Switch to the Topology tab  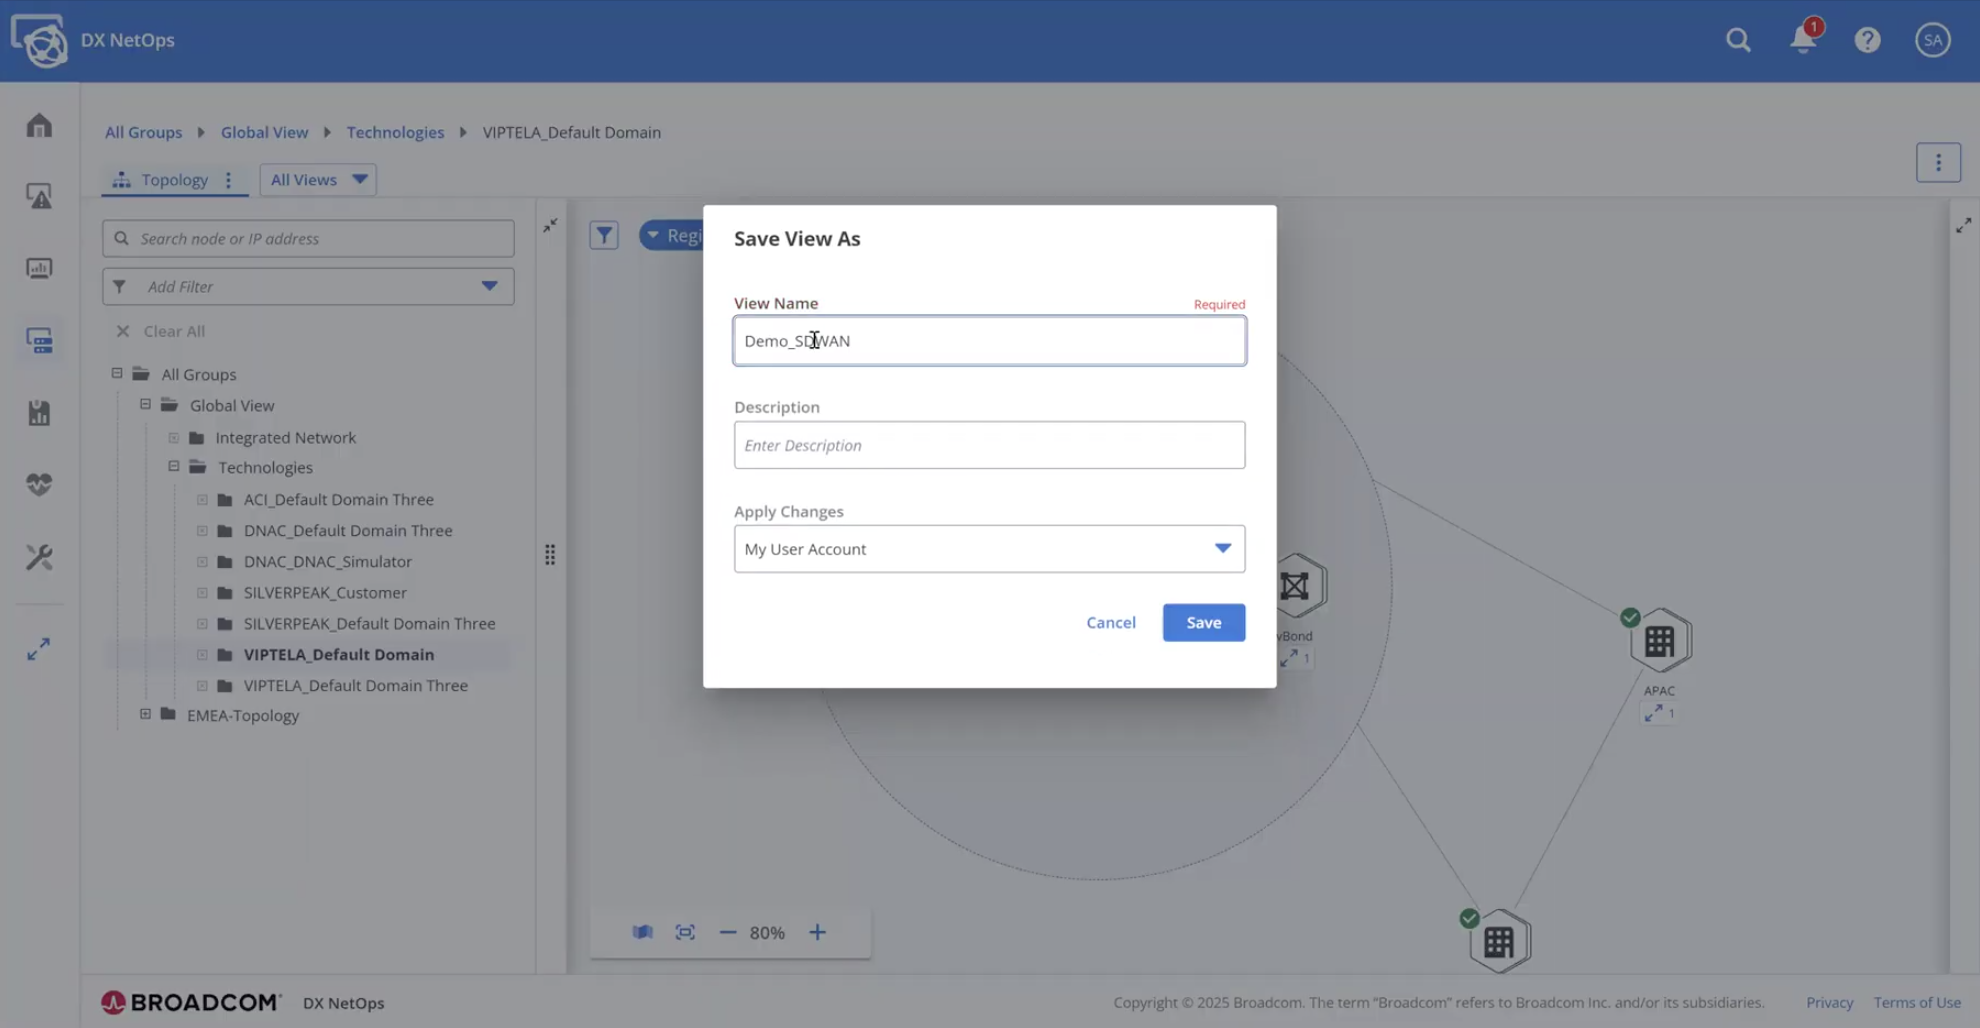click(175, 179)
